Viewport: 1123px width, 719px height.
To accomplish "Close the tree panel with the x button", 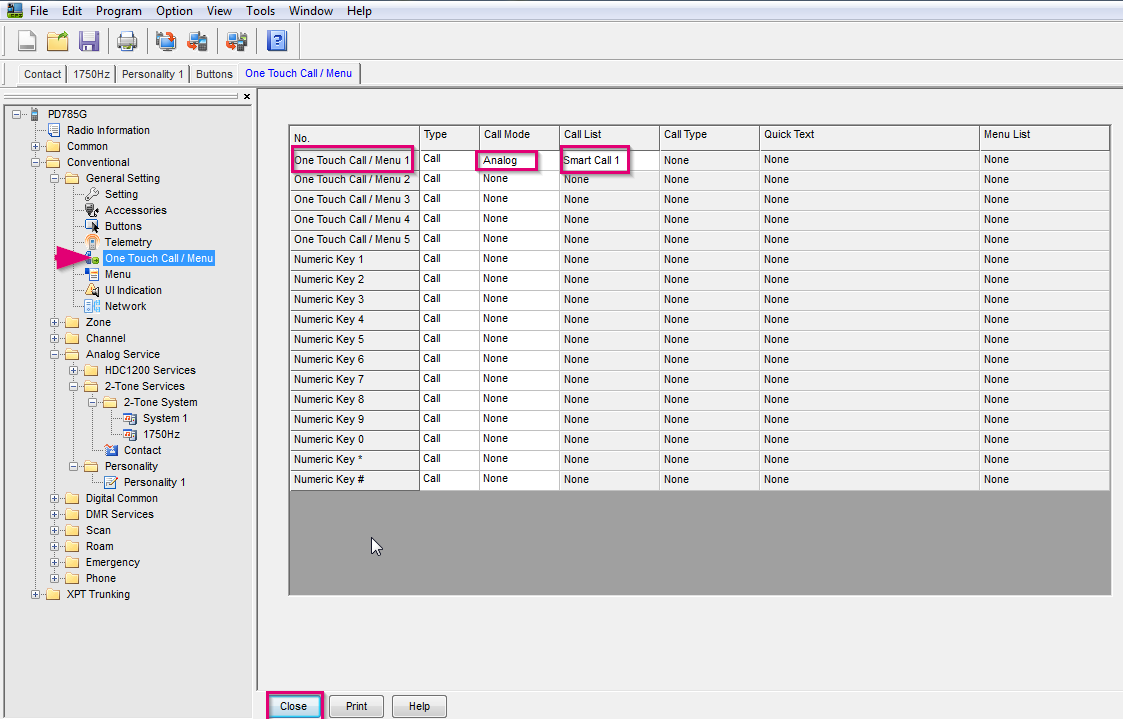I will tap(247, 96).
